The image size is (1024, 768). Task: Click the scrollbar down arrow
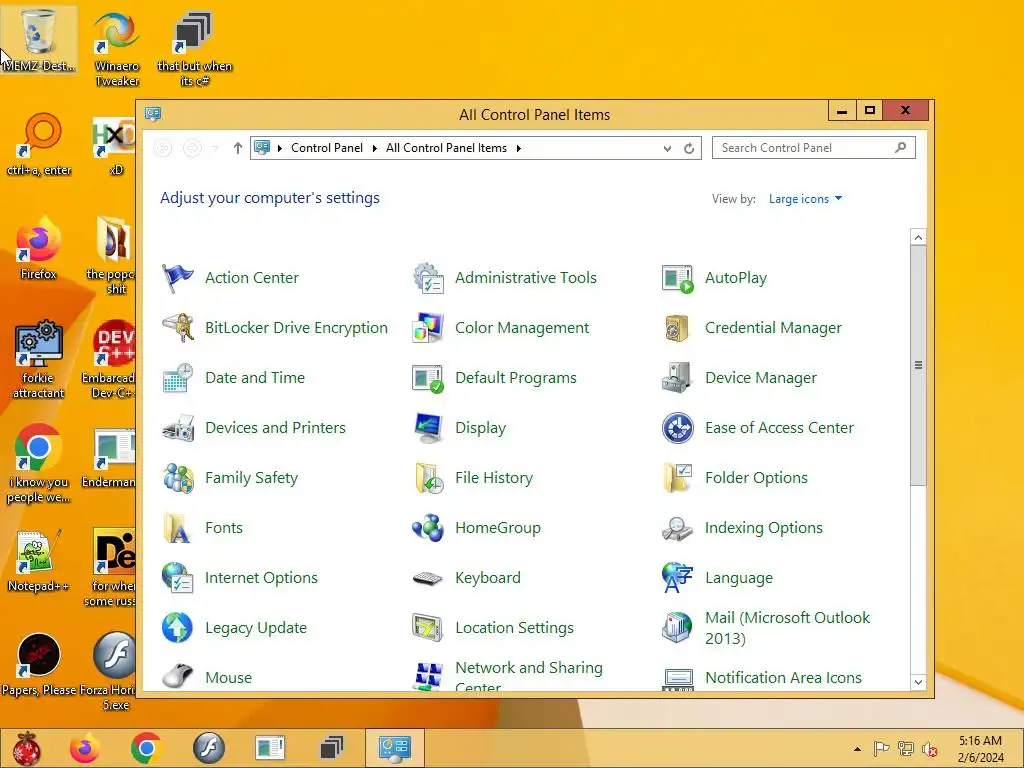coord(918,682)
